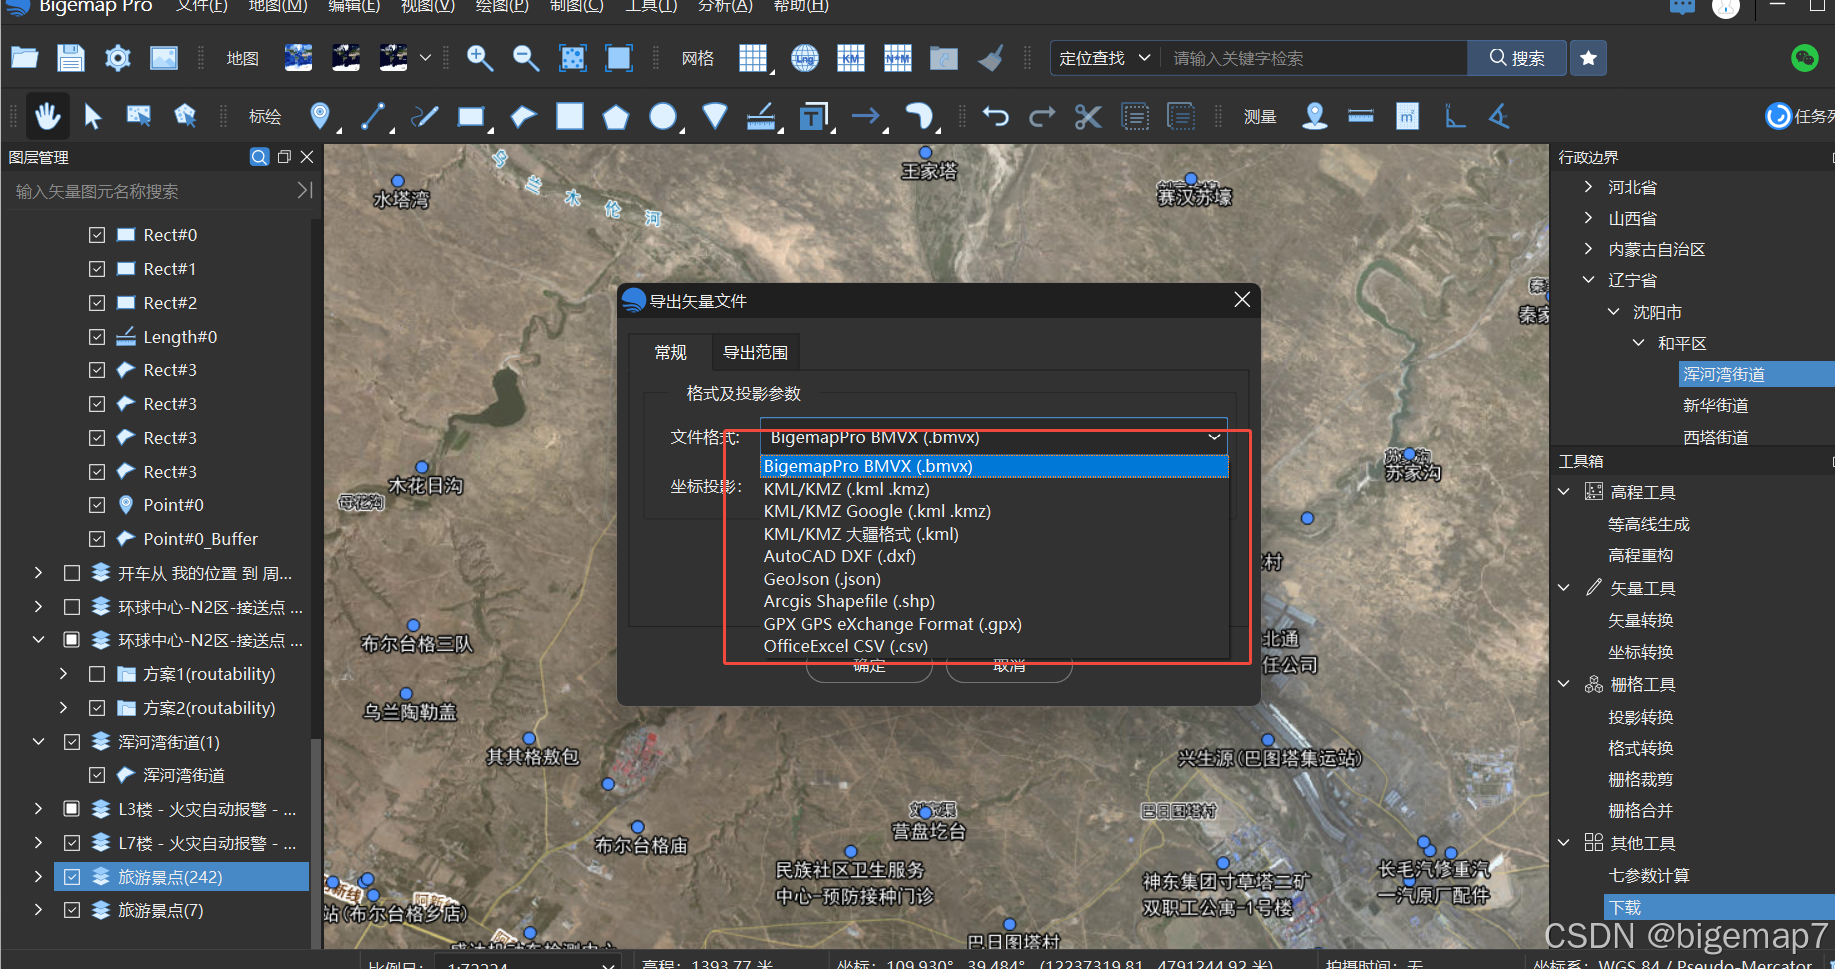
Task: Click the globe longitude/latitude grid icon
Action: pyautogui.click(x=805, y=58)
